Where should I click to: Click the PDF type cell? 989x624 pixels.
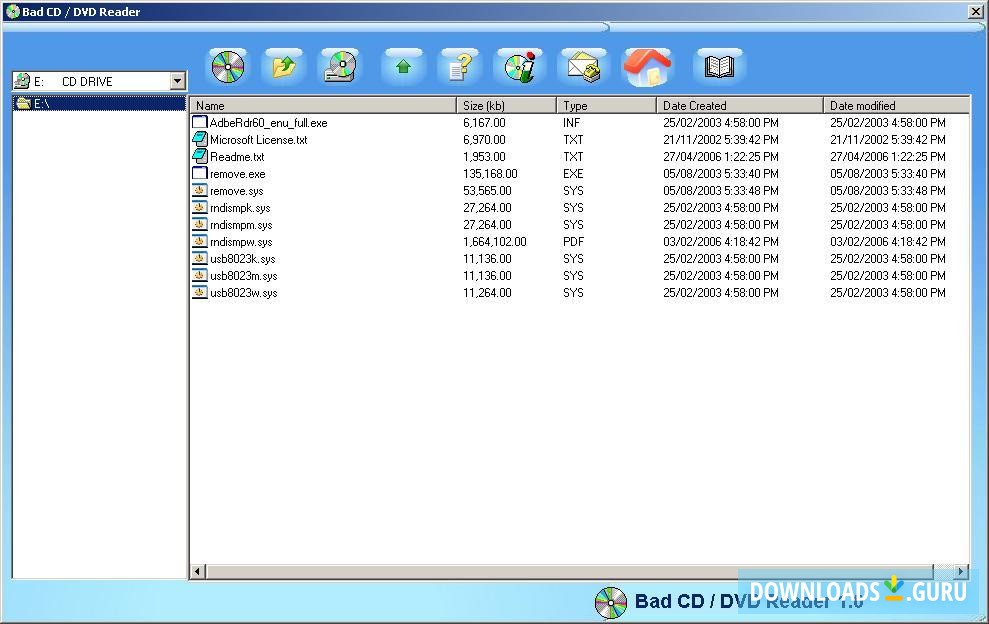(573, 242)
